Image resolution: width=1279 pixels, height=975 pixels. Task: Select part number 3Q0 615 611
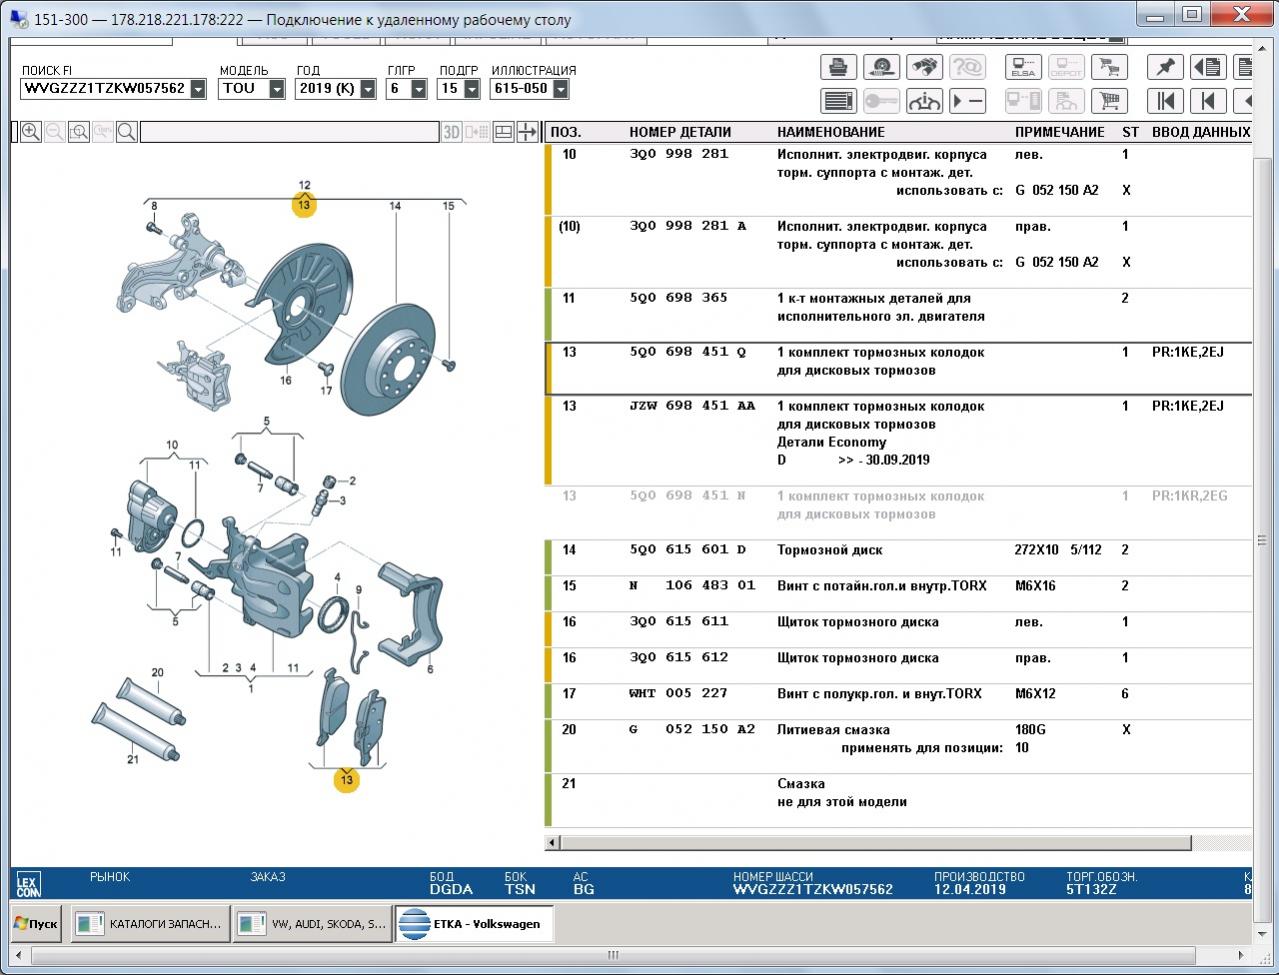(x=679, y=622)
